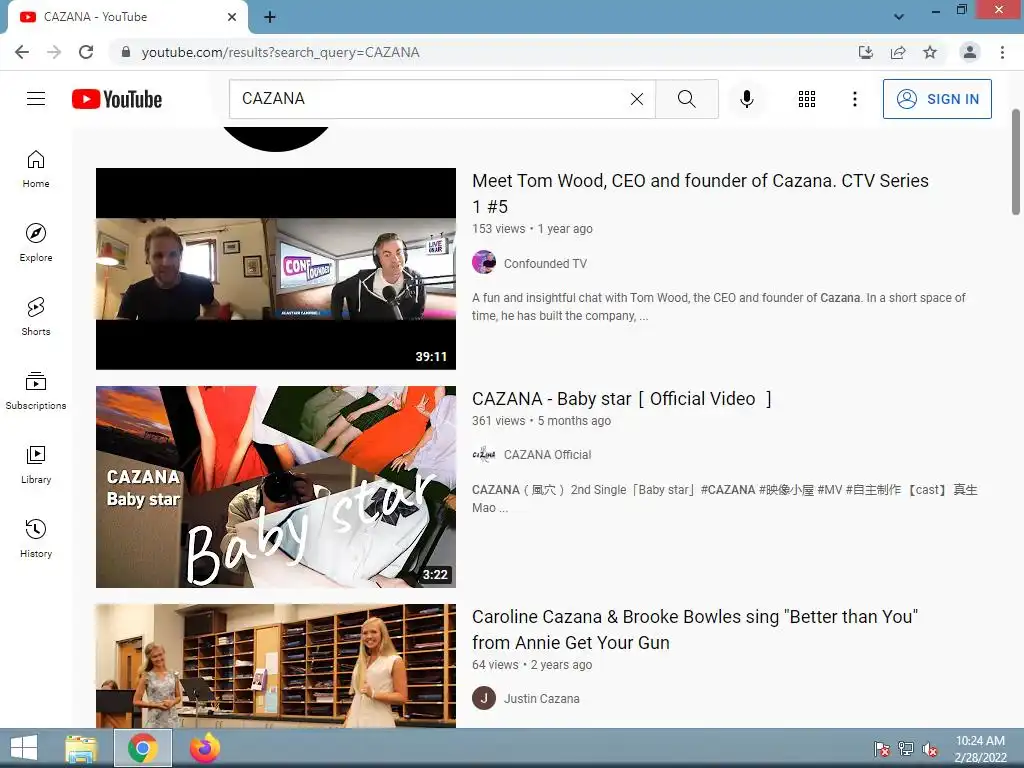Launch Firefox from the taskbar
Screen dimensions: 1024x768
(x=204, y=748)
